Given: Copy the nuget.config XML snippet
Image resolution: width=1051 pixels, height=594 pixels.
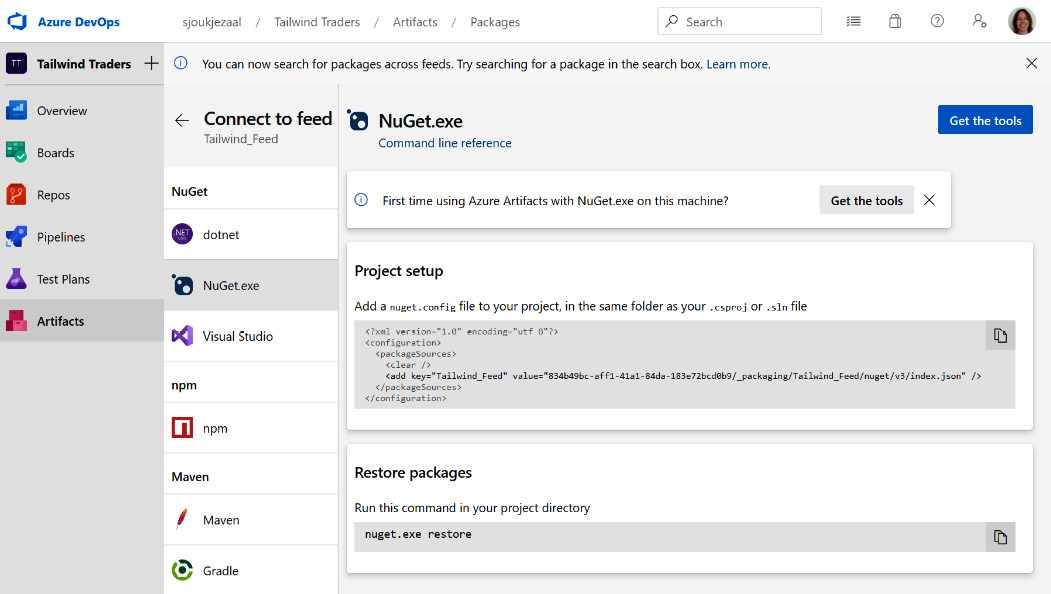Looking at the screenshot, I should click(x=999, y=335).
